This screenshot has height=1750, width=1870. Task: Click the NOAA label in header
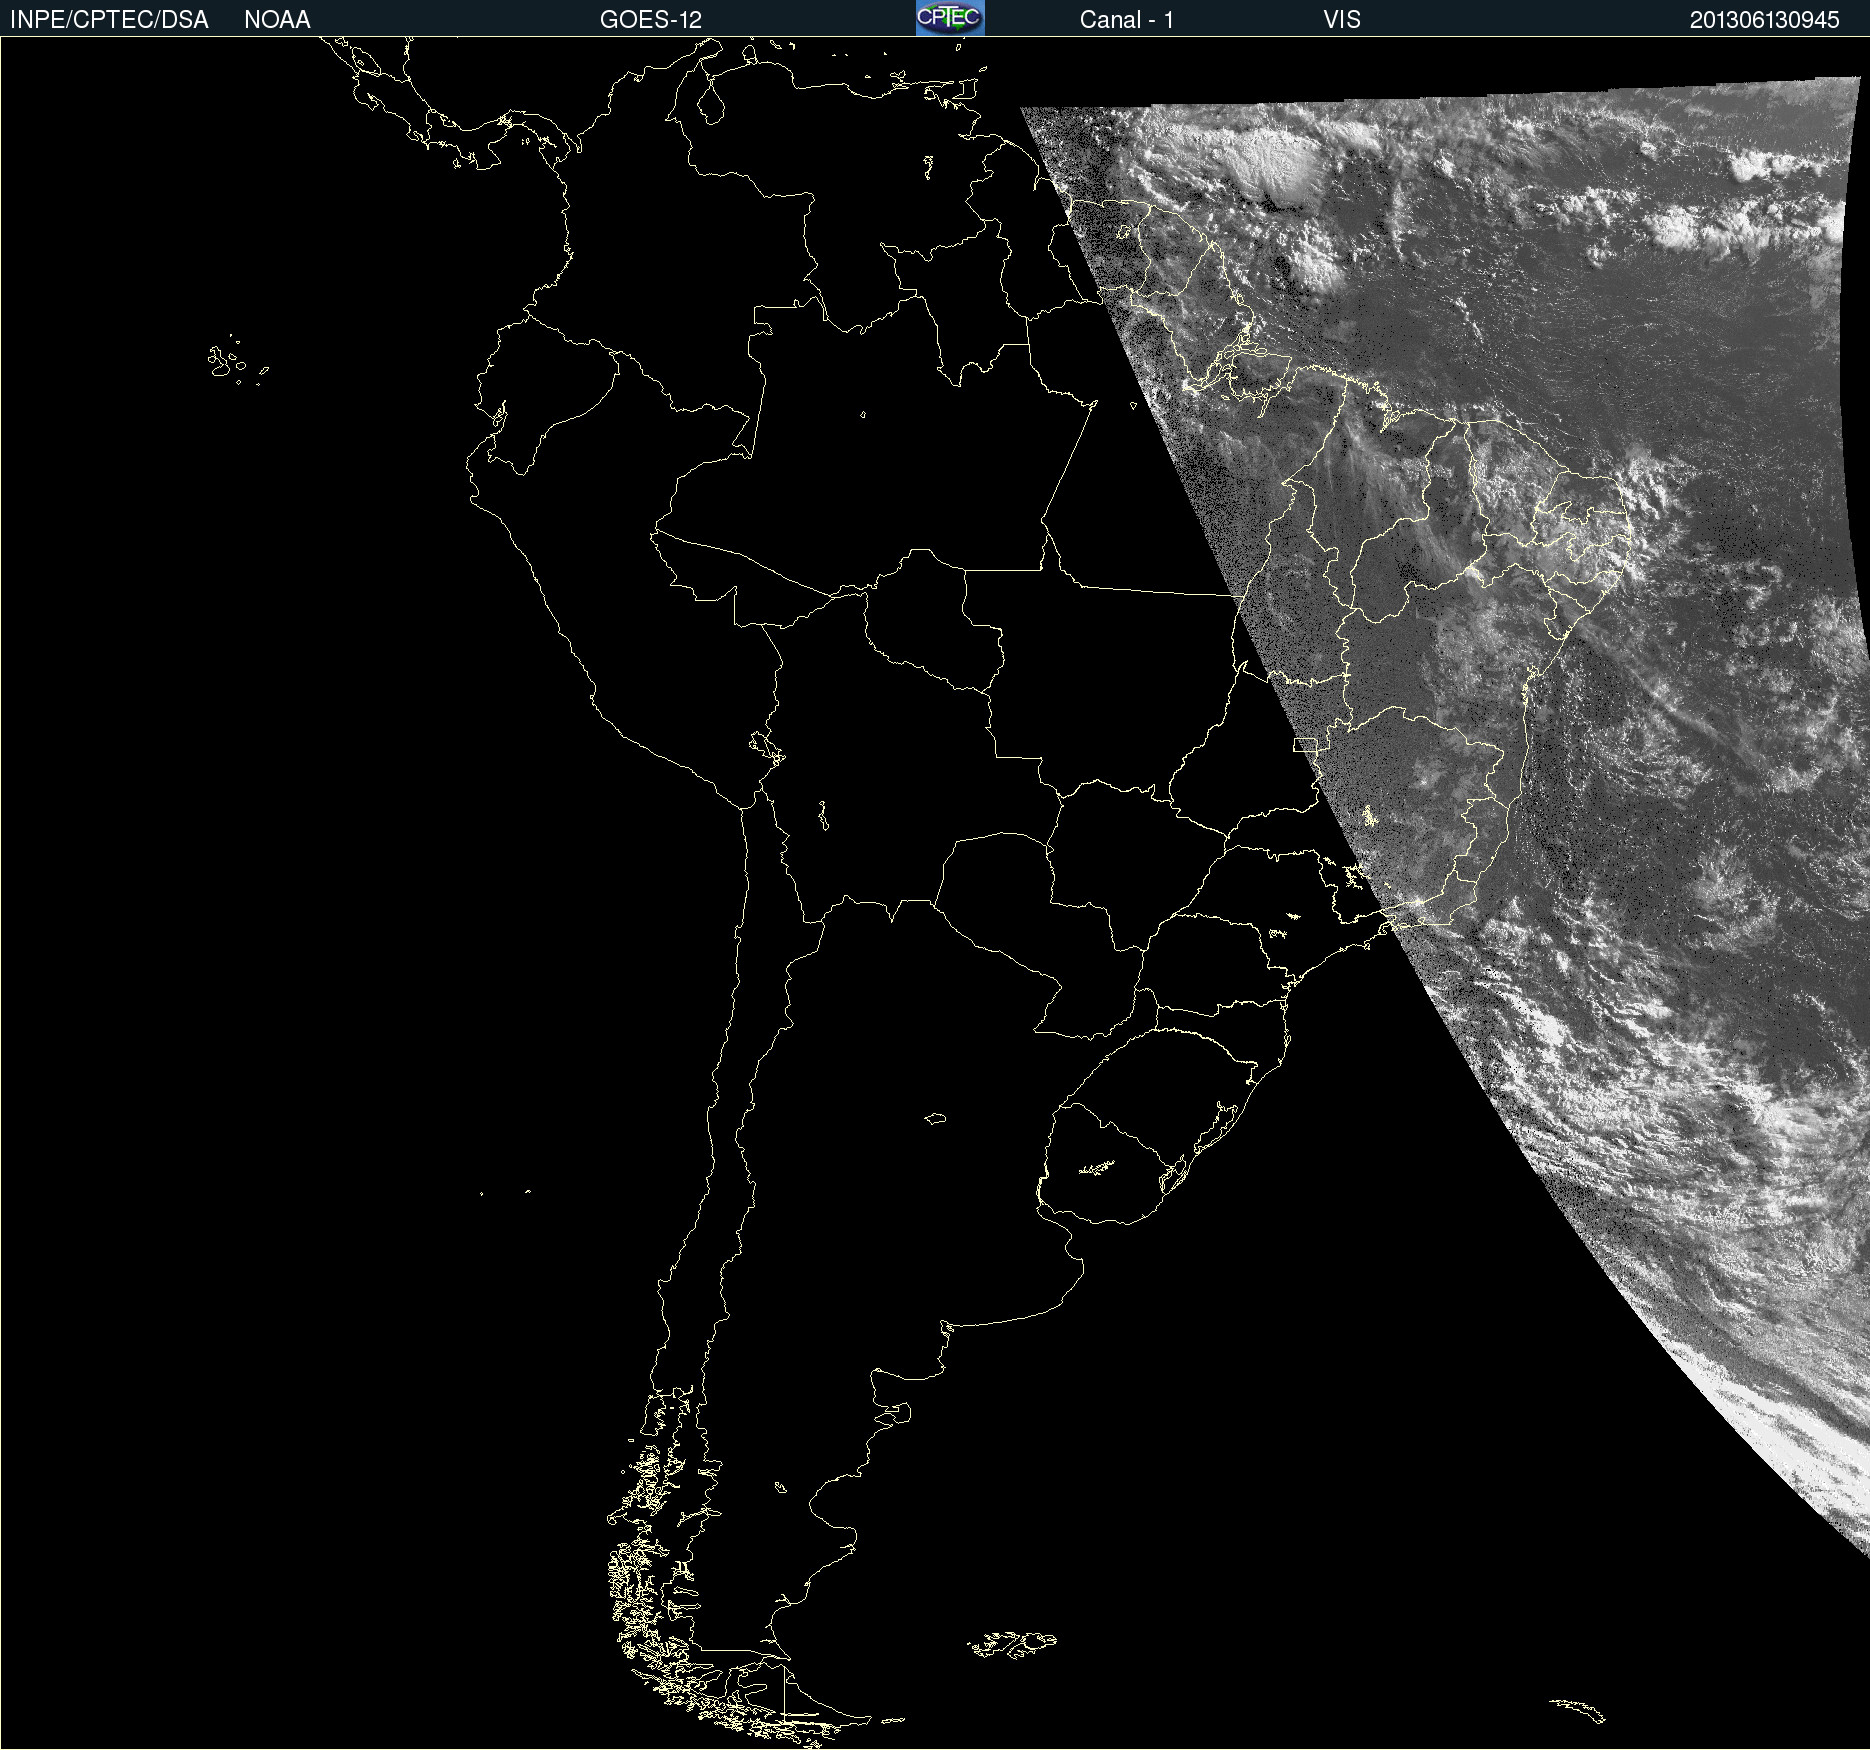click(277, 20)
